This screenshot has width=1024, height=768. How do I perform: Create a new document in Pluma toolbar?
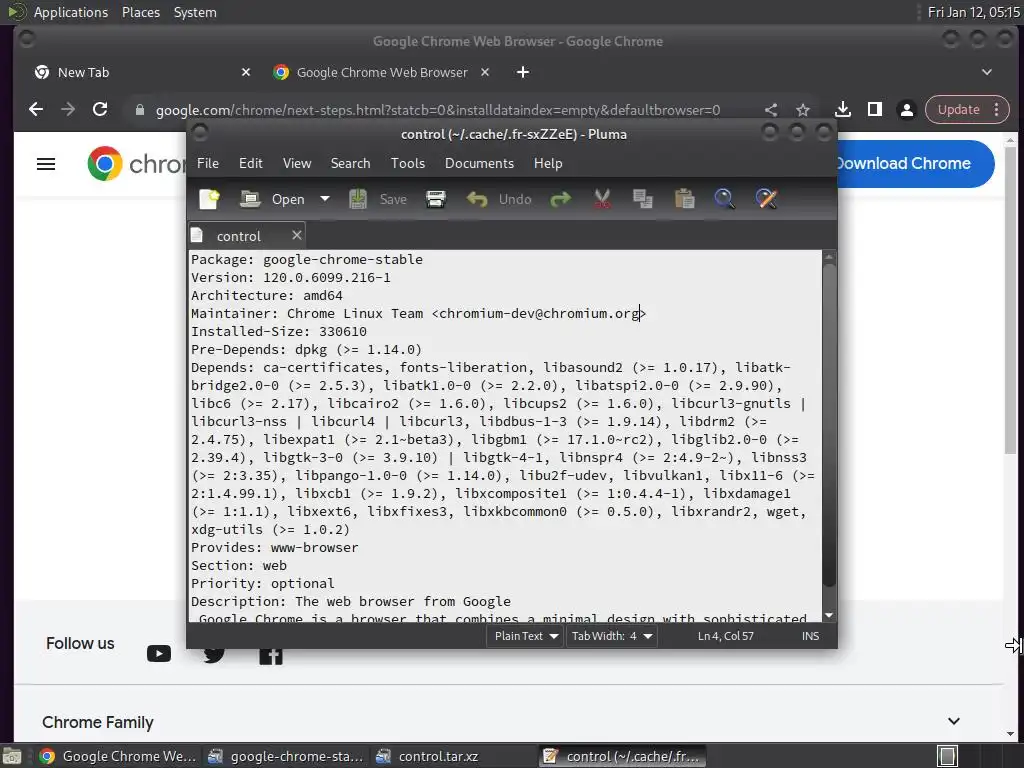[x=209, y=199]
